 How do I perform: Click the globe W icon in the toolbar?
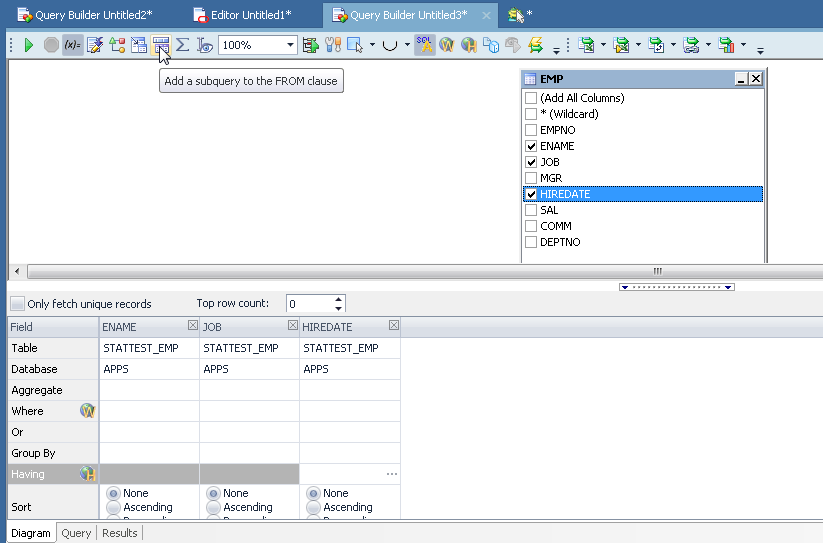coord(447,45)
